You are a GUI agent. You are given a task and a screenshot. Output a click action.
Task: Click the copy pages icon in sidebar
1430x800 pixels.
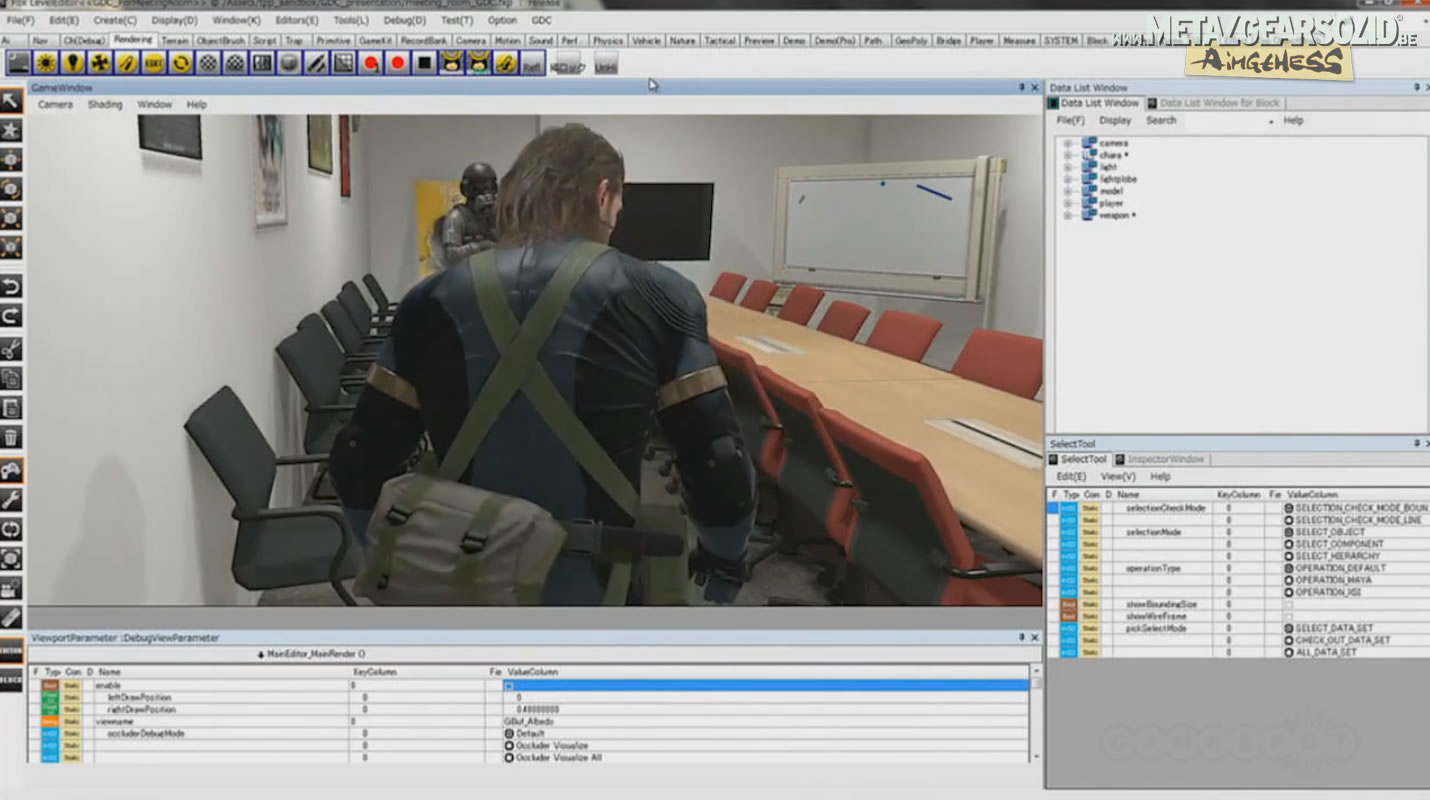coord(11,378)
